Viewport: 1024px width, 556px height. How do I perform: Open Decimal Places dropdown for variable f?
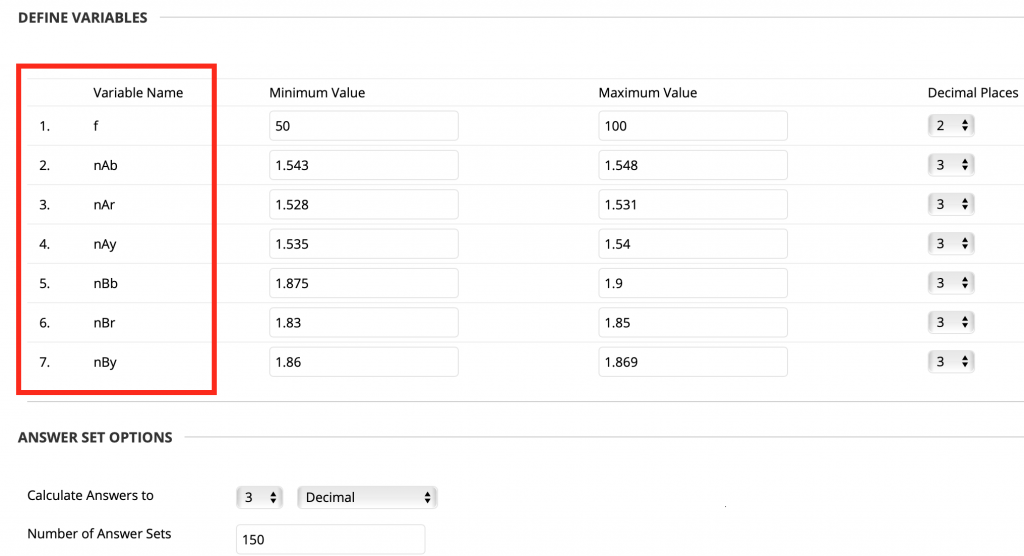pos(951,126)
